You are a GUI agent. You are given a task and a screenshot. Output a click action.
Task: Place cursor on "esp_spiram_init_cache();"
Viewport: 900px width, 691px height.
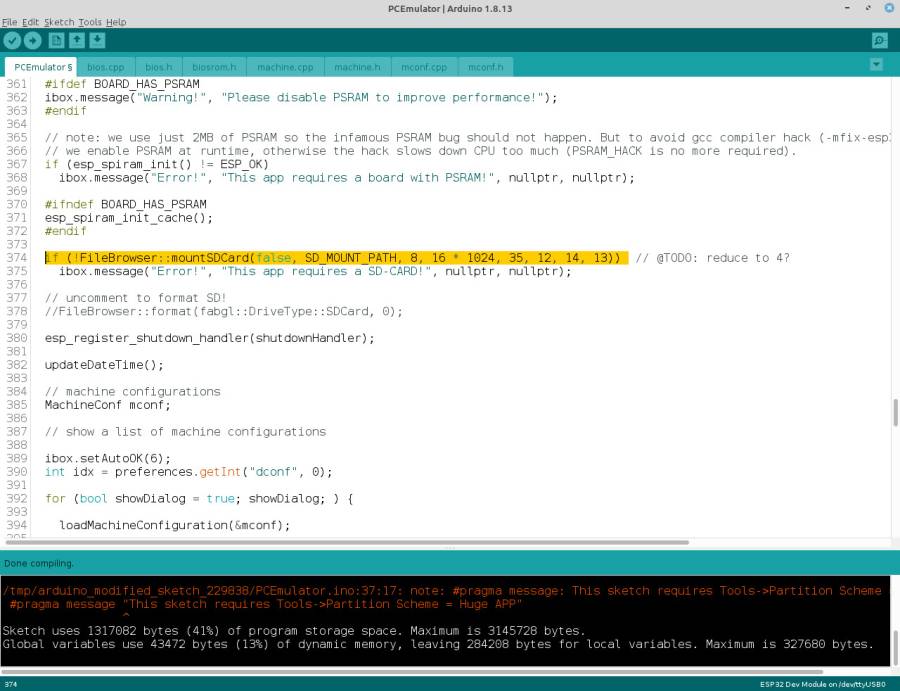click(x=129, y=218)
